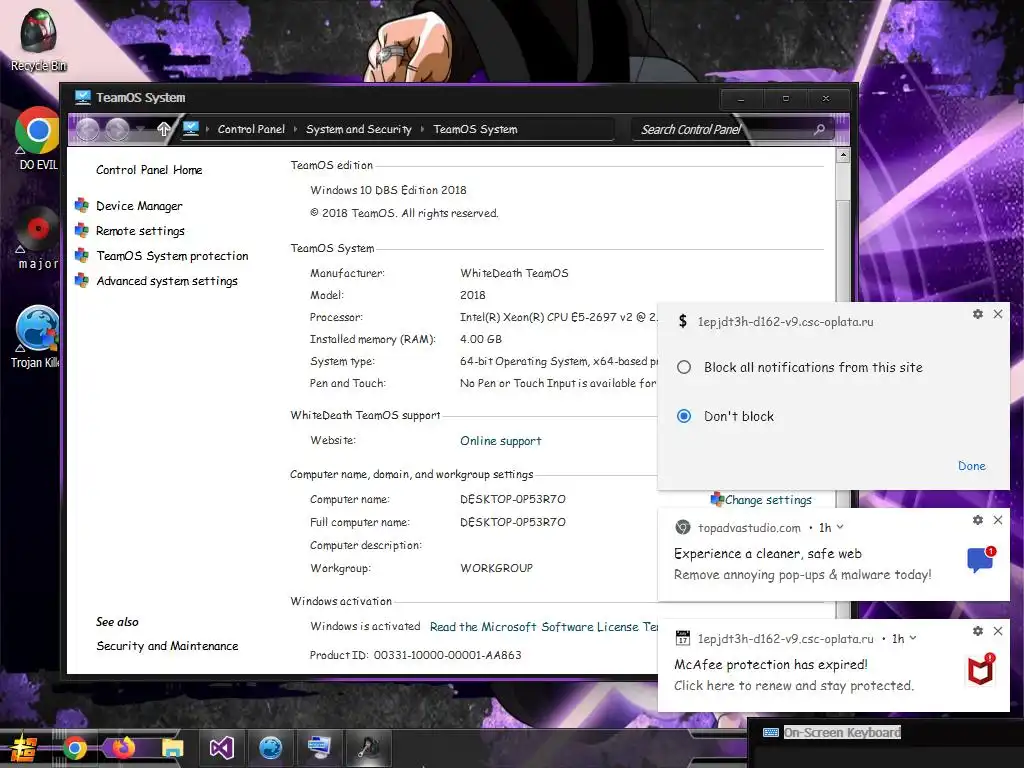Open settings gear on McAfee notification

tap(978, 631)
